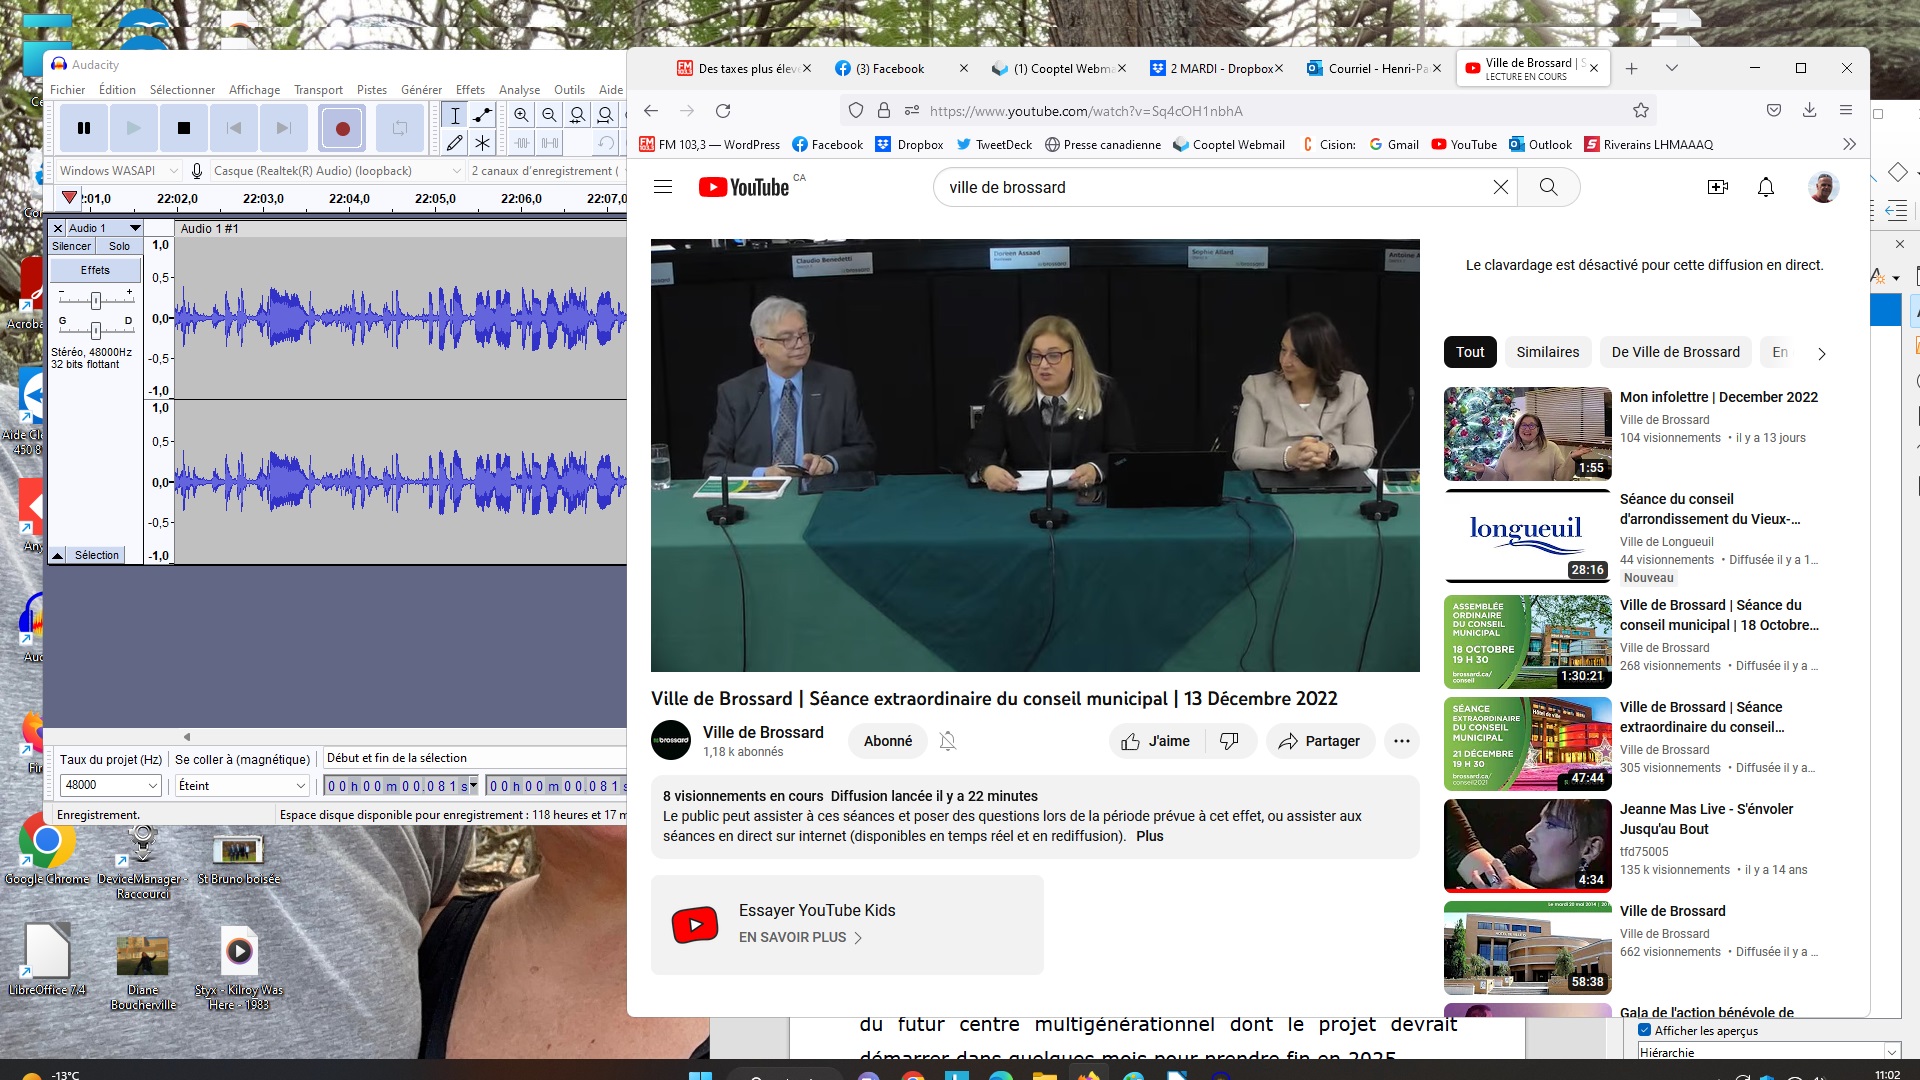Switch to the Courriel Outlook browser tab
The width and height of the screenshot is (1920, 1080).
click(x=1376, y=68)
